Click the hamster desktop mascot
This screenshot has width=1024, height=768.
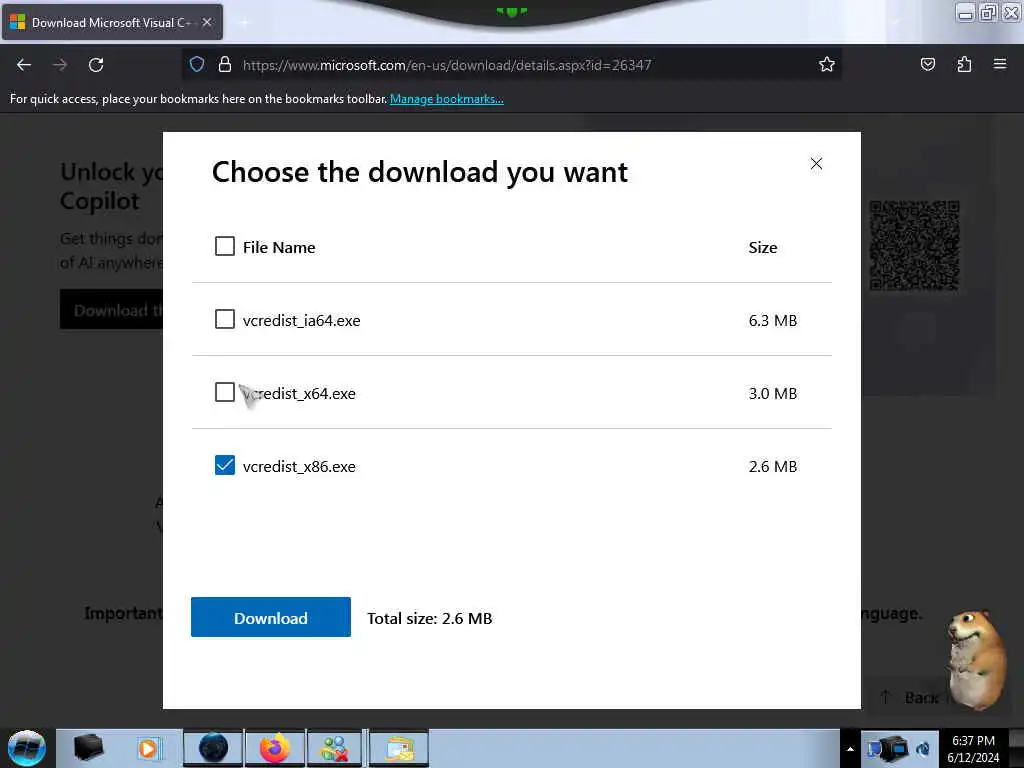tap(977, 660)
